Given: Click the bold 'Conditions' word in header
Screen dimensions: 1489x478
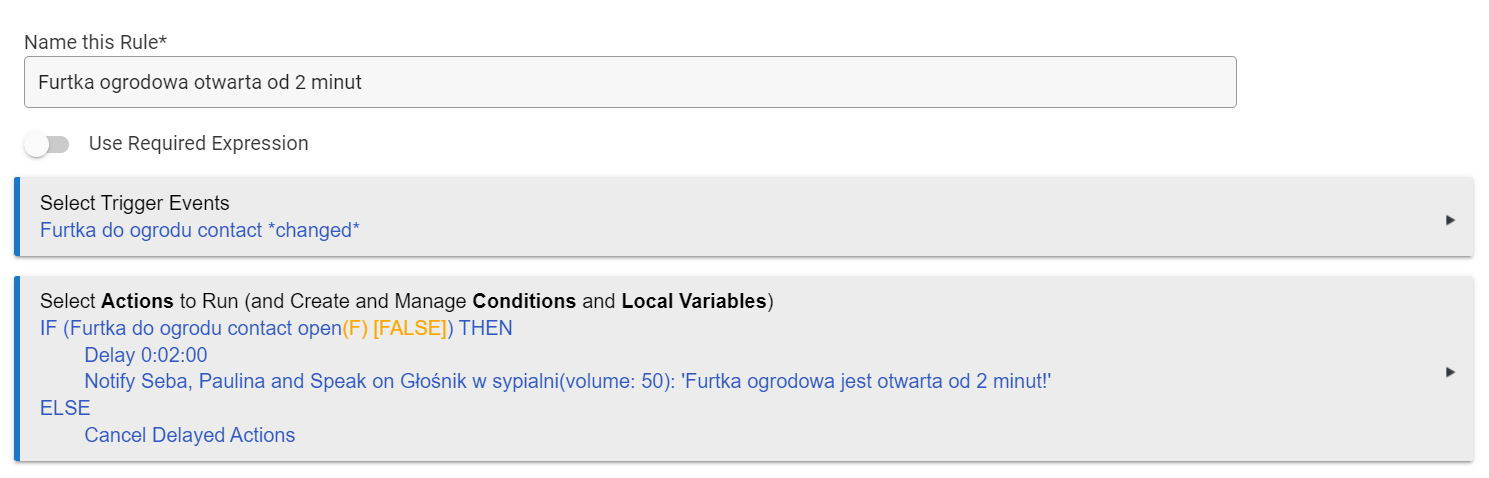Looking at the screenshot, I should point(524,301).
